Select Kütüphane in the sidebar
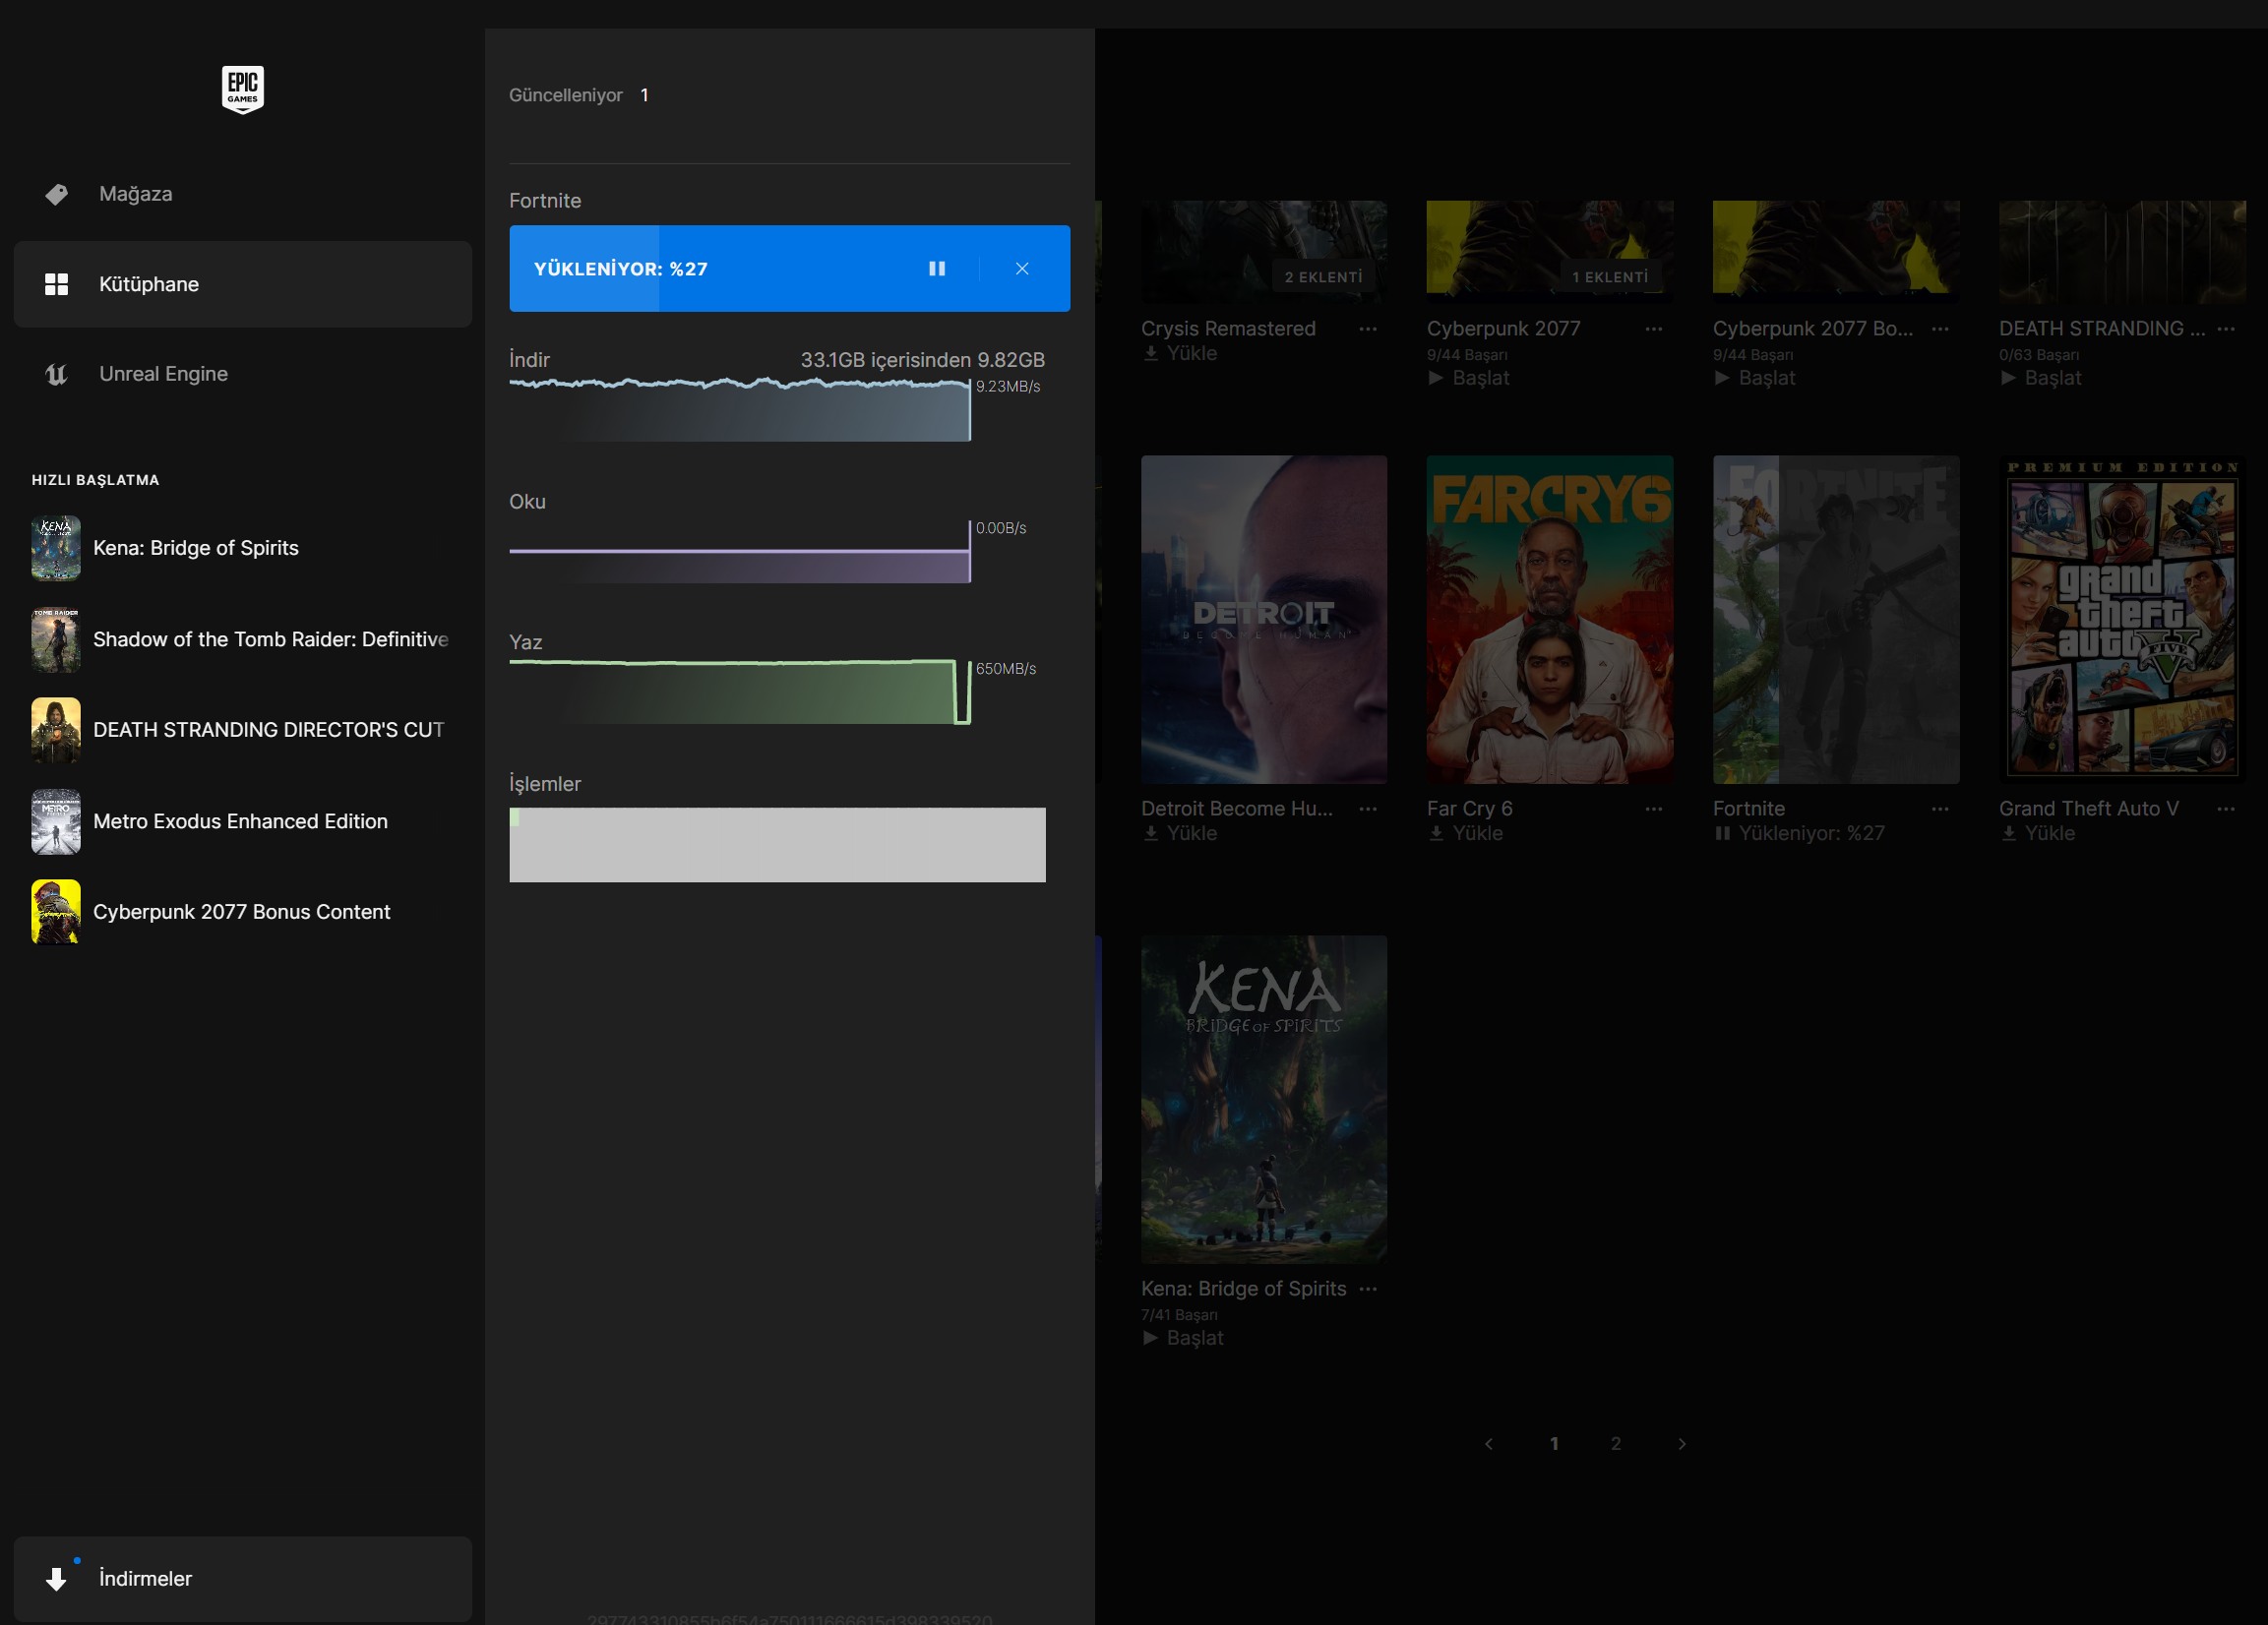Image resolution: width=2268 pixels, height=1625 pixels. [242, 284]
